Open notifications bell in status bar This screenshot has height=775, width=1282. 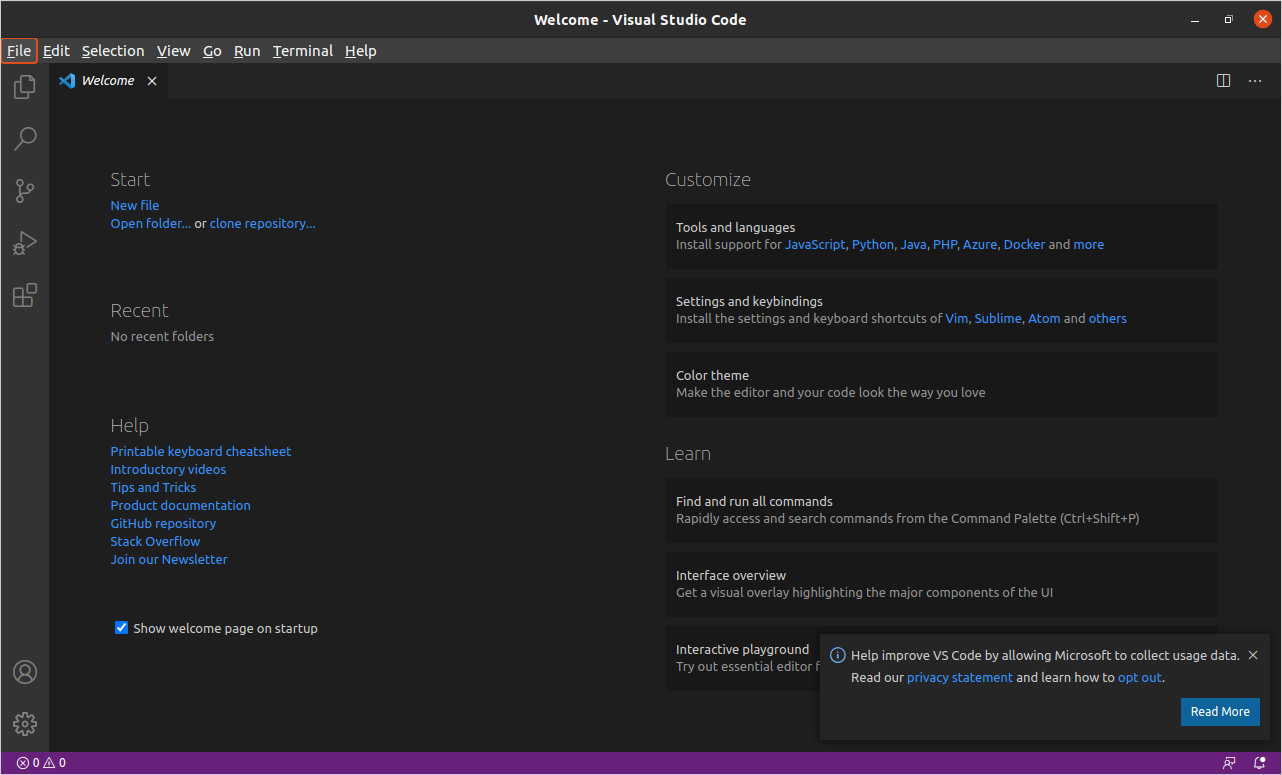(1260, 763)
